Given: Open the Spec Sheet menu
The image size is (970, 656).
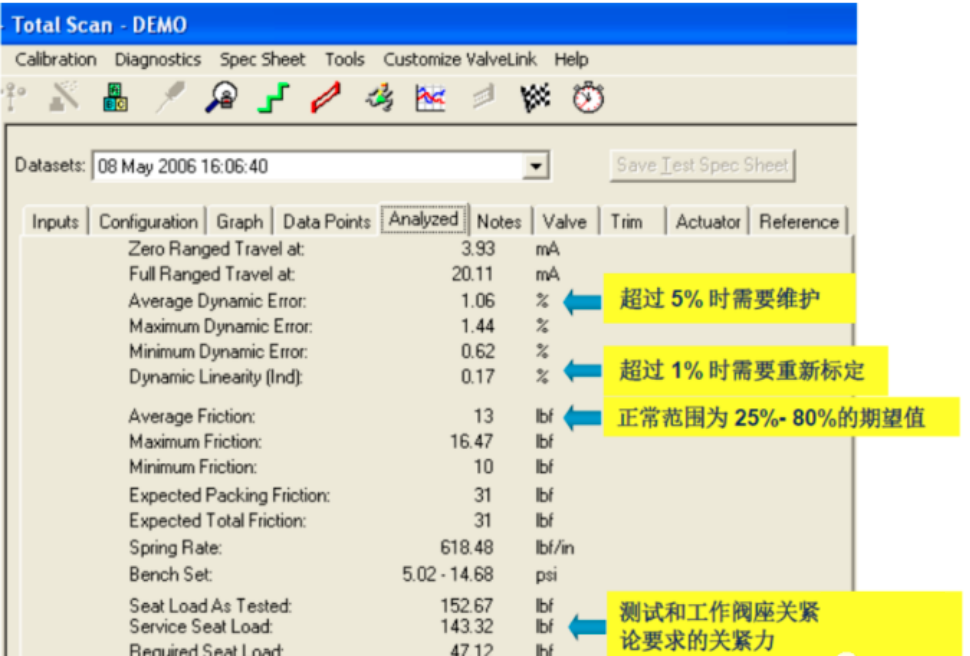Looking at the screenshot, I should [x=262, y=60].
